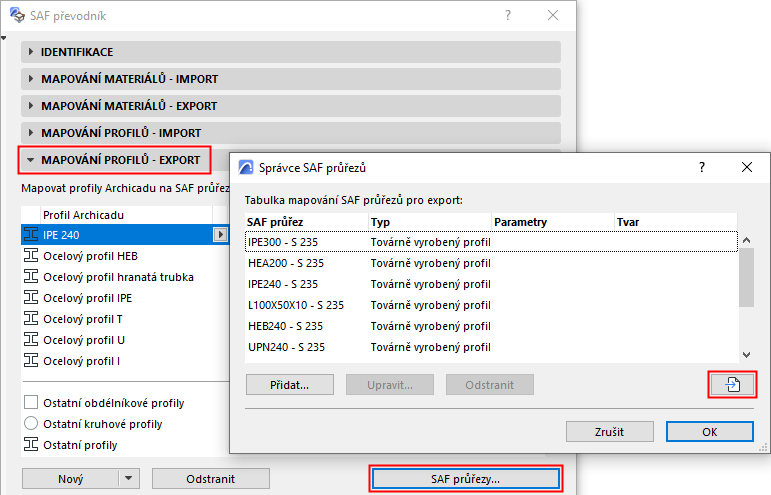The width and height of the screenshot is (771, 495).
Task: Click the Tvar column header
Action: tap(676, 222)
